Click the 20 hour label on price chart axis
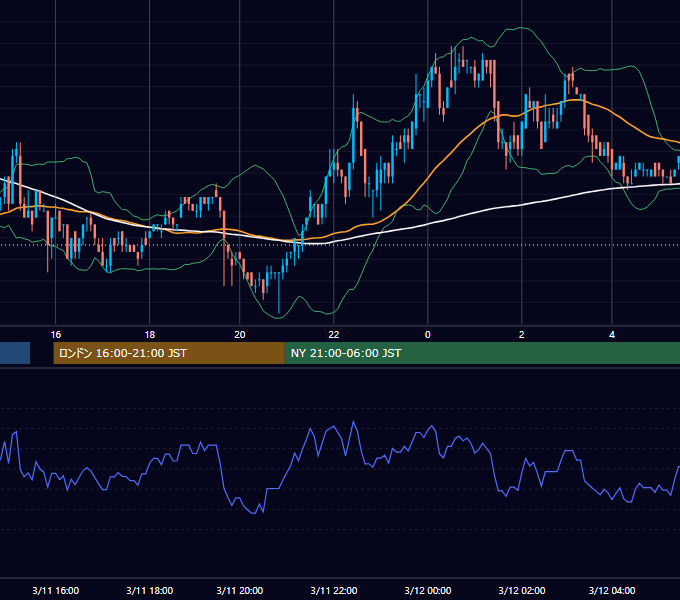Image resolution: width=680 pixels, height=600 pixels. (x=239, y=335)
